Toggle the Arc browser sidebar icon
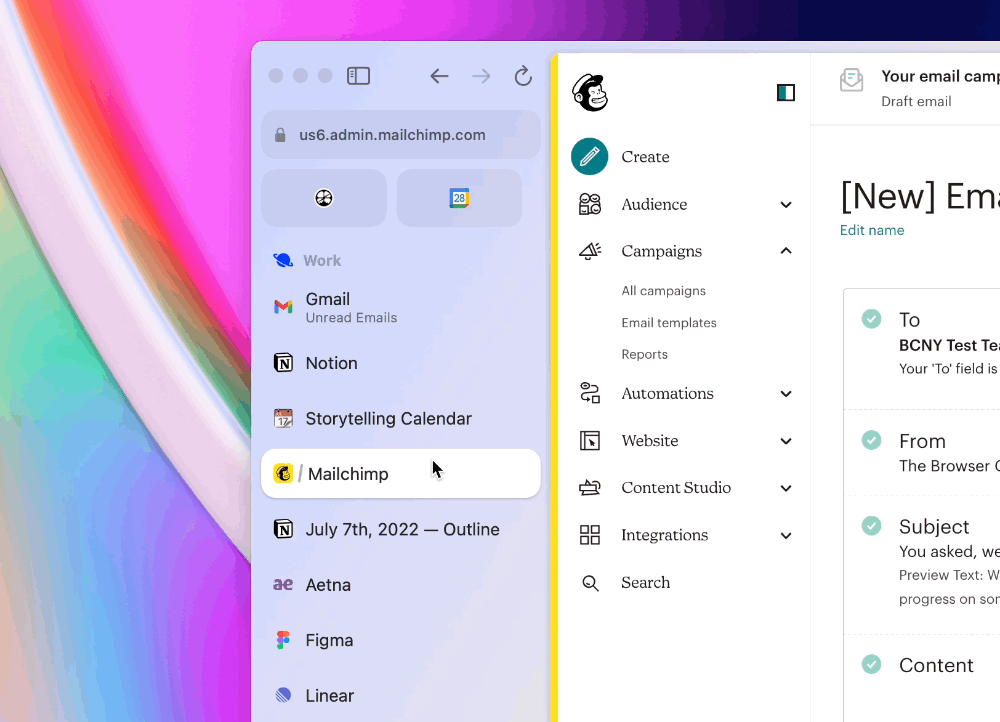 point(358,76)
